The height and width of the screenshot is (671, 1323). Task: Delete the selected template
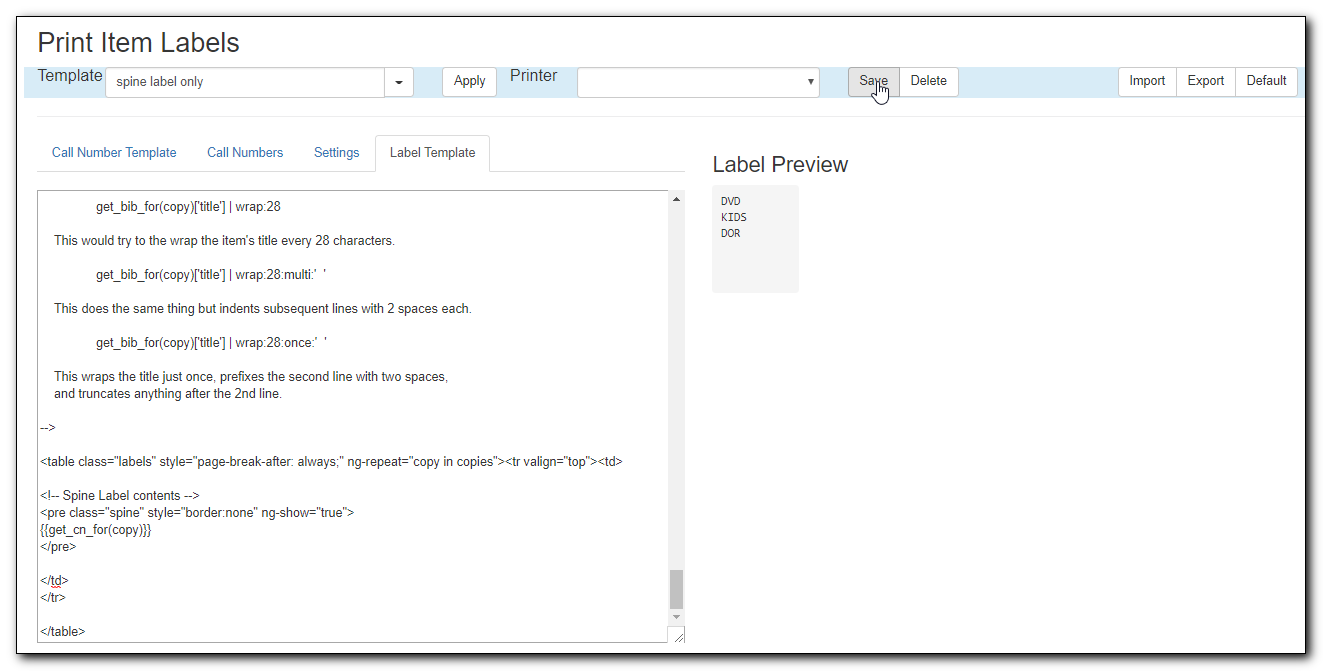click(928, 82)
